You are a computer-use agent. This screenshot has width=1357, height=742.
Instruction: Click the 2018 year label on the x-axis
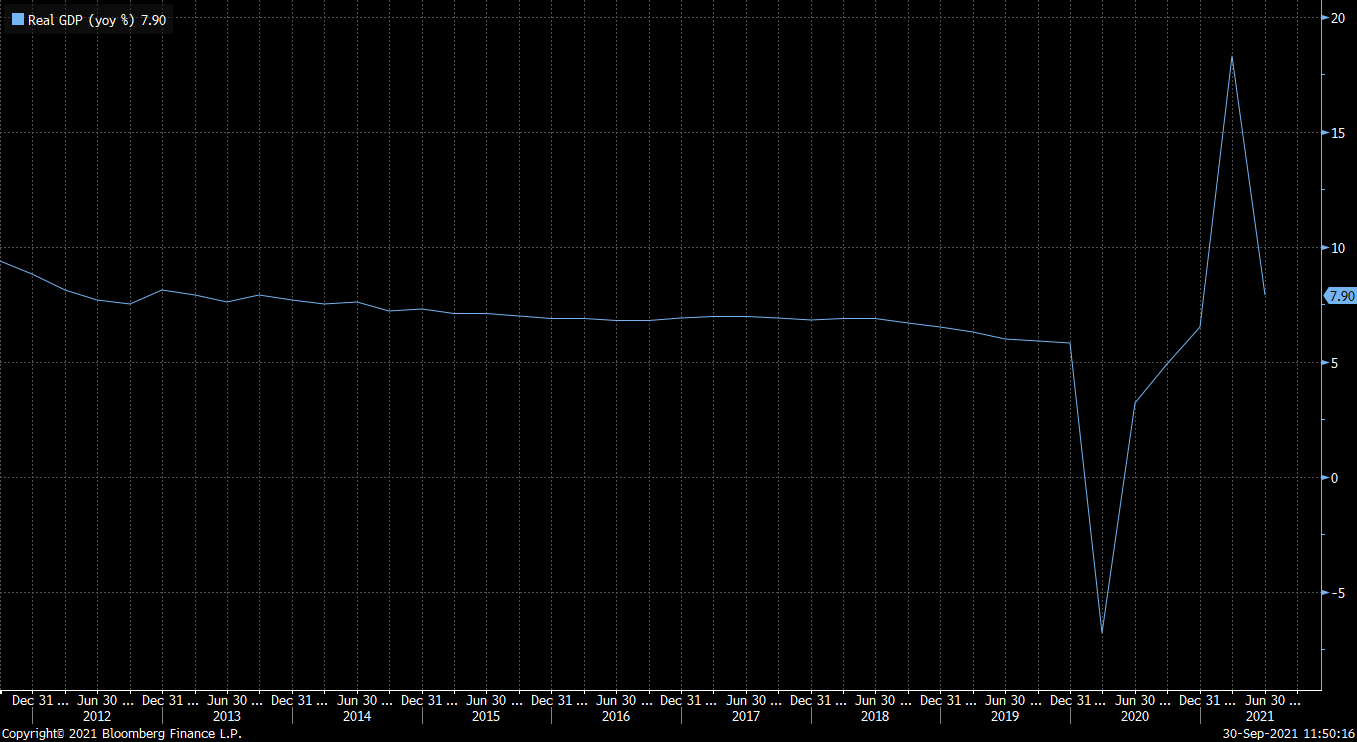[875, 717]
